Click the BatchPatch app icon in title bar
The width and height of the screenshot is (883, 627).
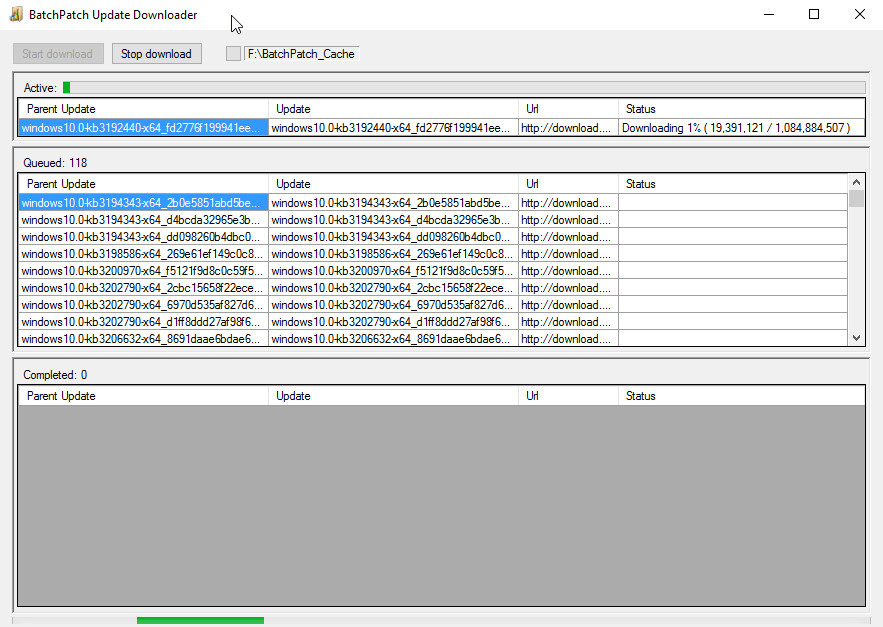point(16,14)
